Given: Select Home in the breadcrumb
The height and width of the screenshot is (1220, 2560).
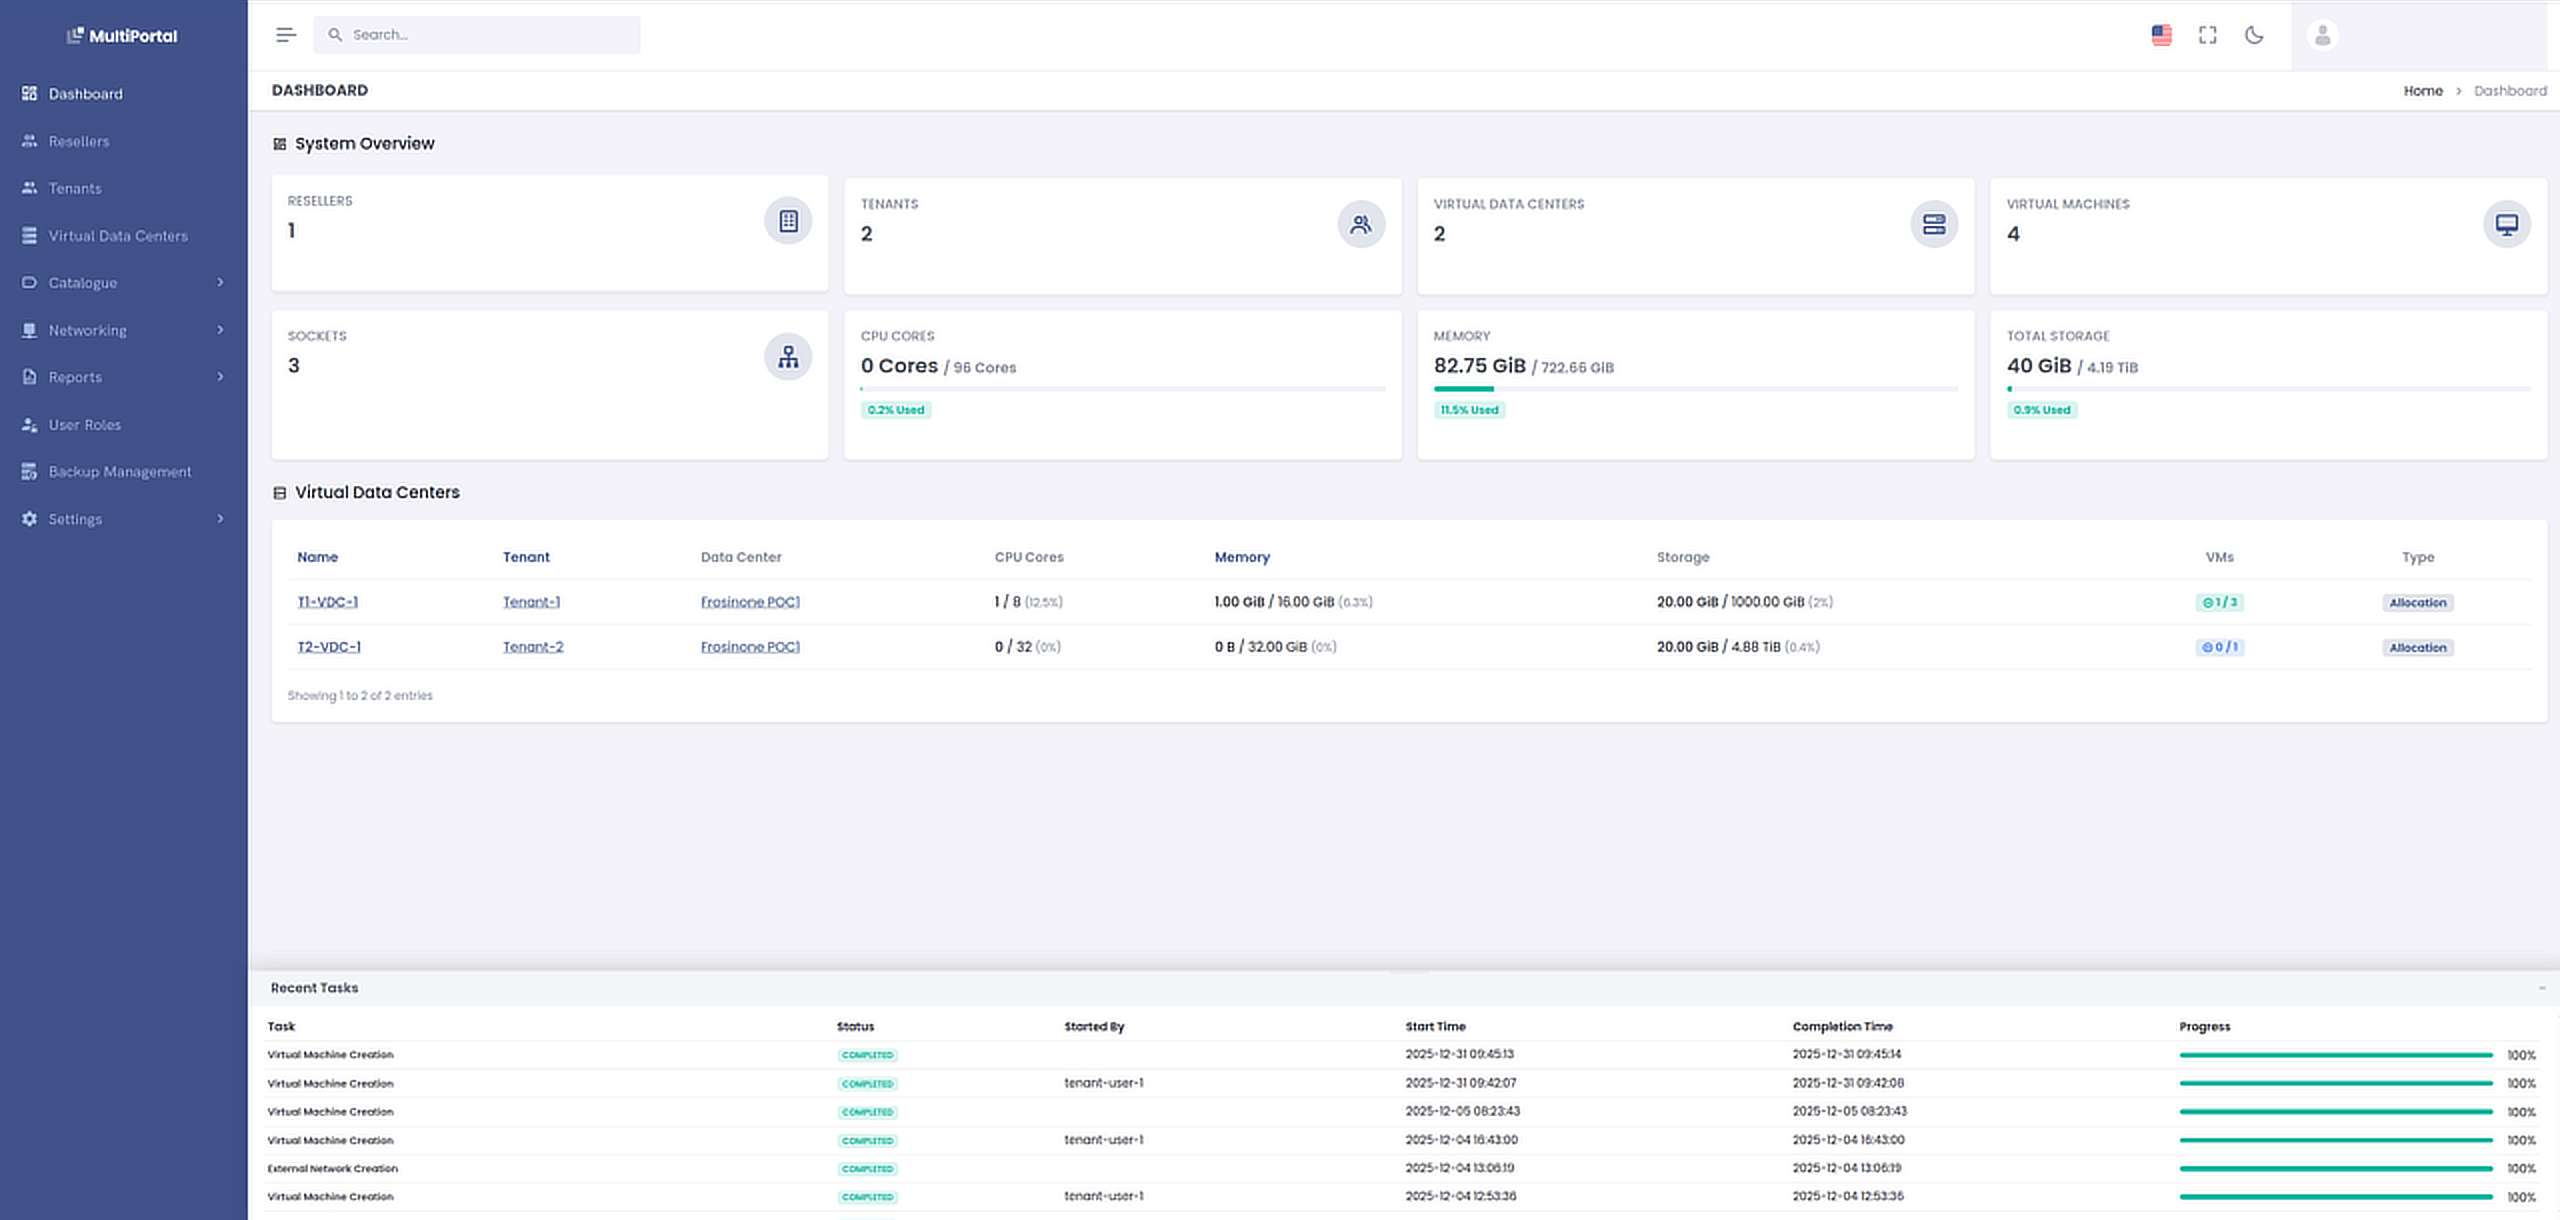Looking at the screenshot, I should tap(2423, 90).
